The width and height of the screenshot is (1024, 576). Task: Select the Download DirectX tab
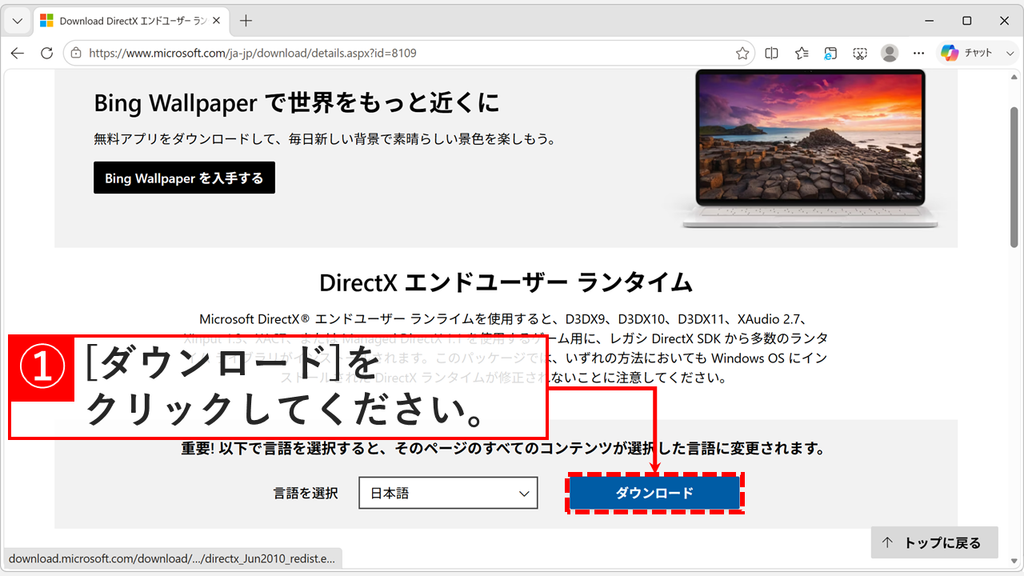pos(131,21)
